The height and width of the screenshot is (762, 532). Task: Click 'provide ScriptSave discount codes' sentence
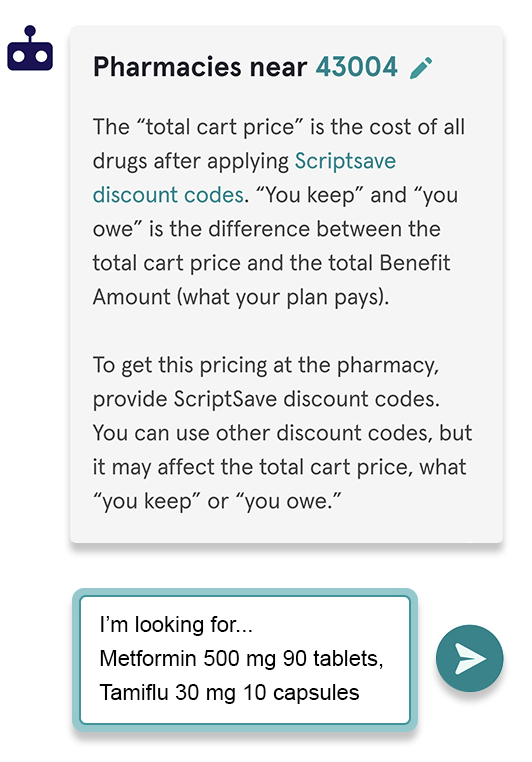[x=266, y=399]
